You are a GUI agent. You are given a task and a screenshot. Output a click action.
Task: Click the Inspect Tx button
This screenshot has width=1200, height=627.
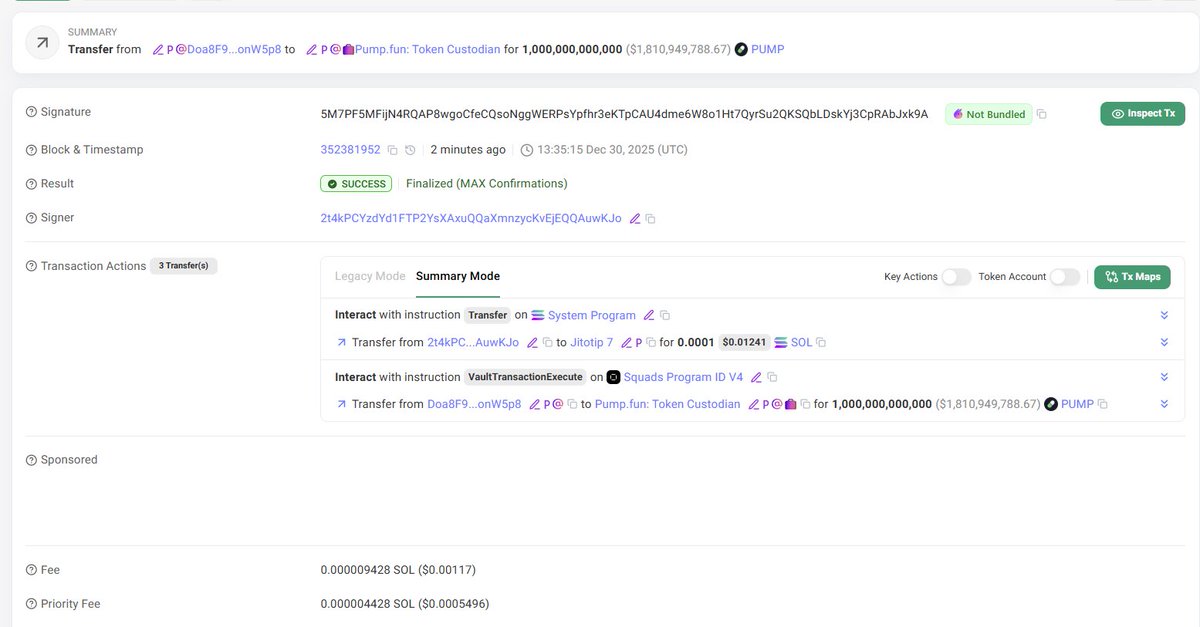1142,114
